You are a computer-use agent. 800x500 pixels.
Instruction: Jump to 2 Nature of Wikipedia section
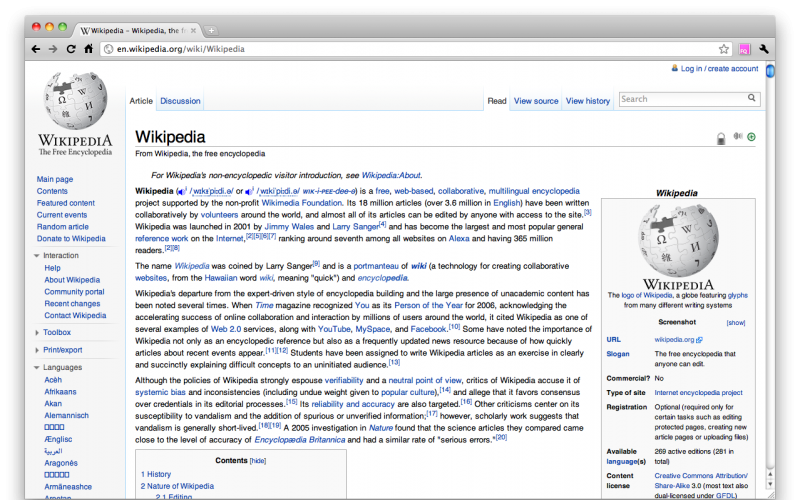(177, 486)
